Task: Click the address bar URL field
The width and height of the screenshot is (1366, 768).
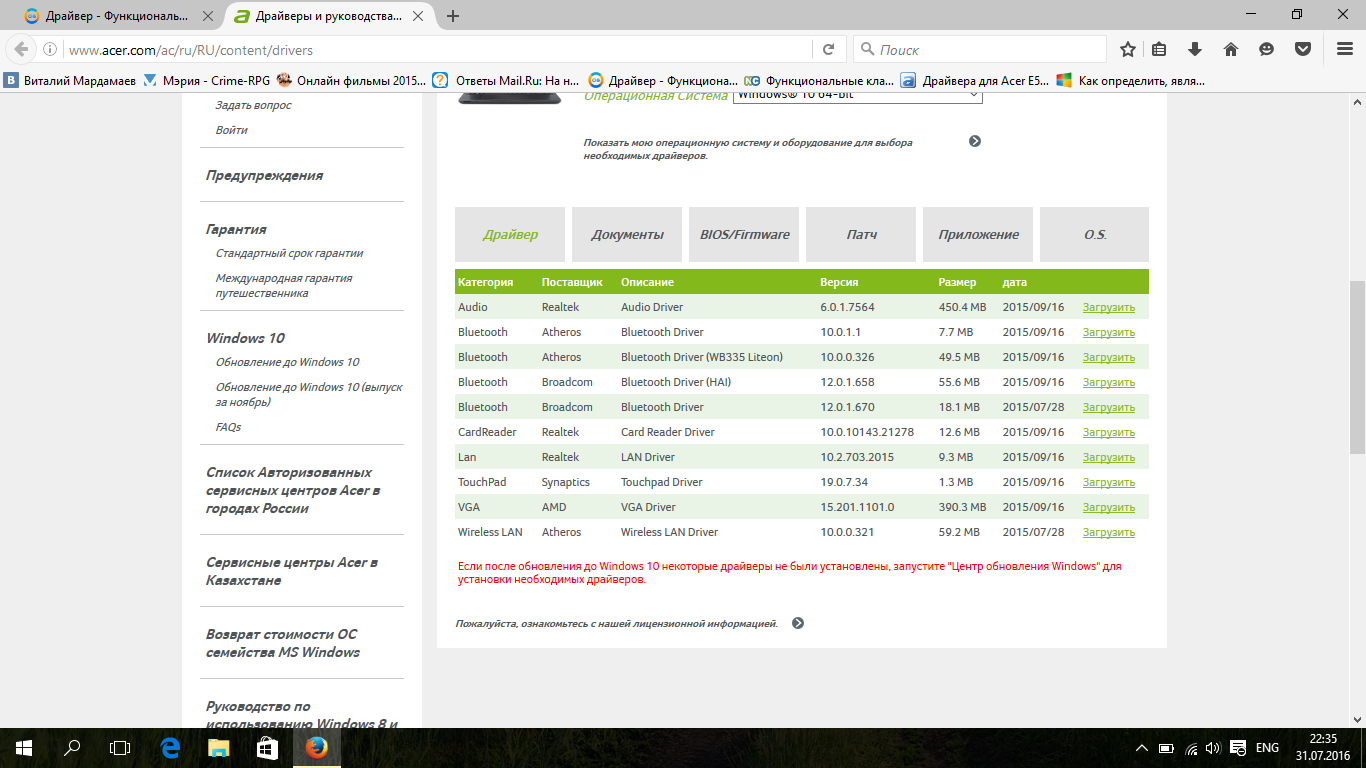Action: (x=438, y=49)
